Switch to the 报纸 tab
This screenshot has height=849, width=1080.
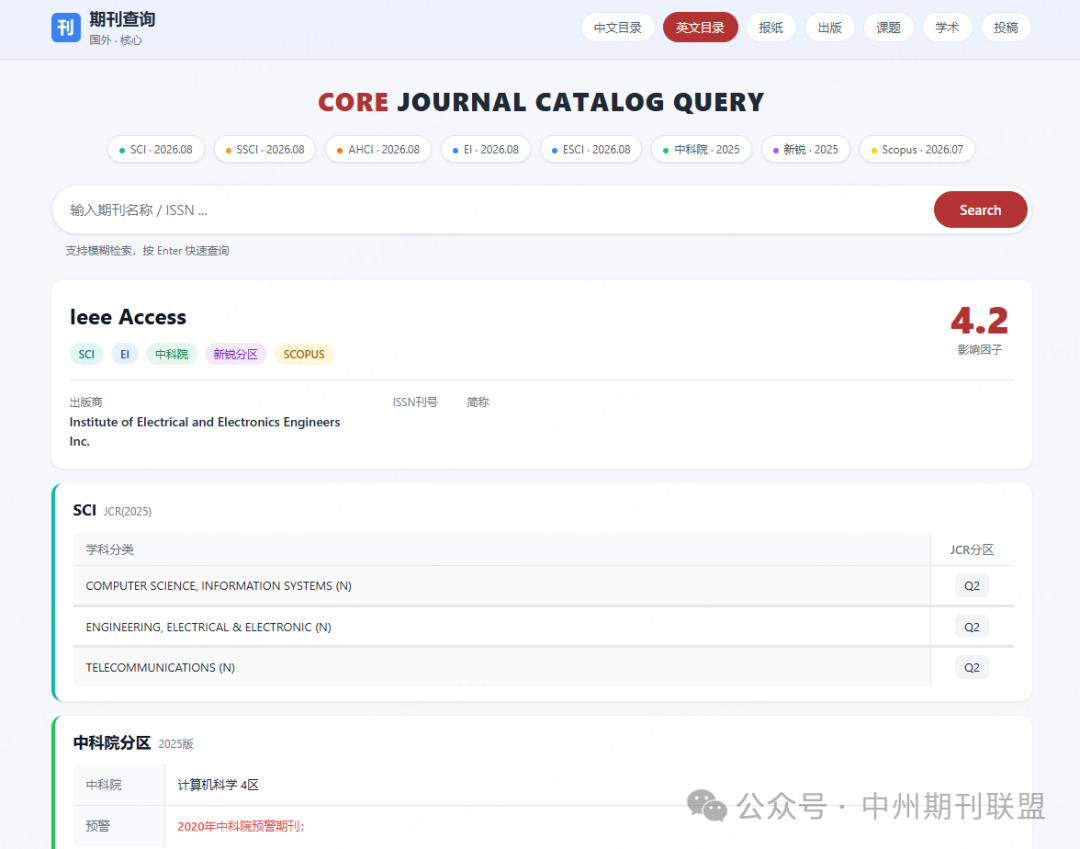[x=771, y=28]
